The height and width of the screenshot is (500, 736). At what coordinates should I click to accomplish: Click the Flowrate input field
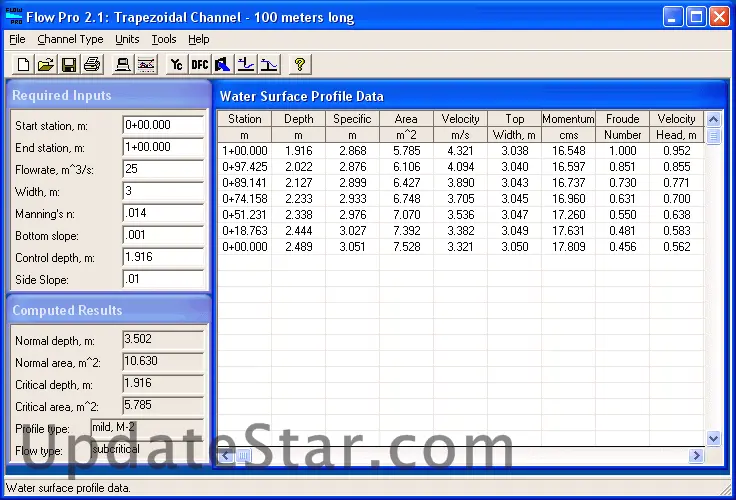point(162,169)
